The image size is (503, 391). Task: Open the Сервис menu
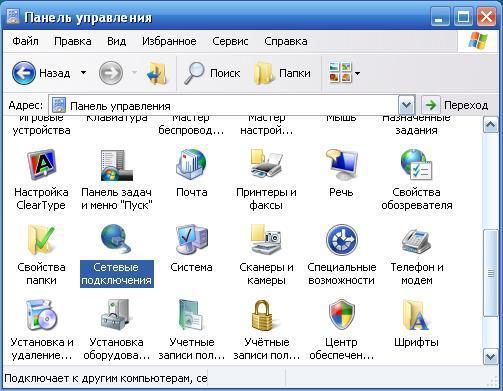230,41
